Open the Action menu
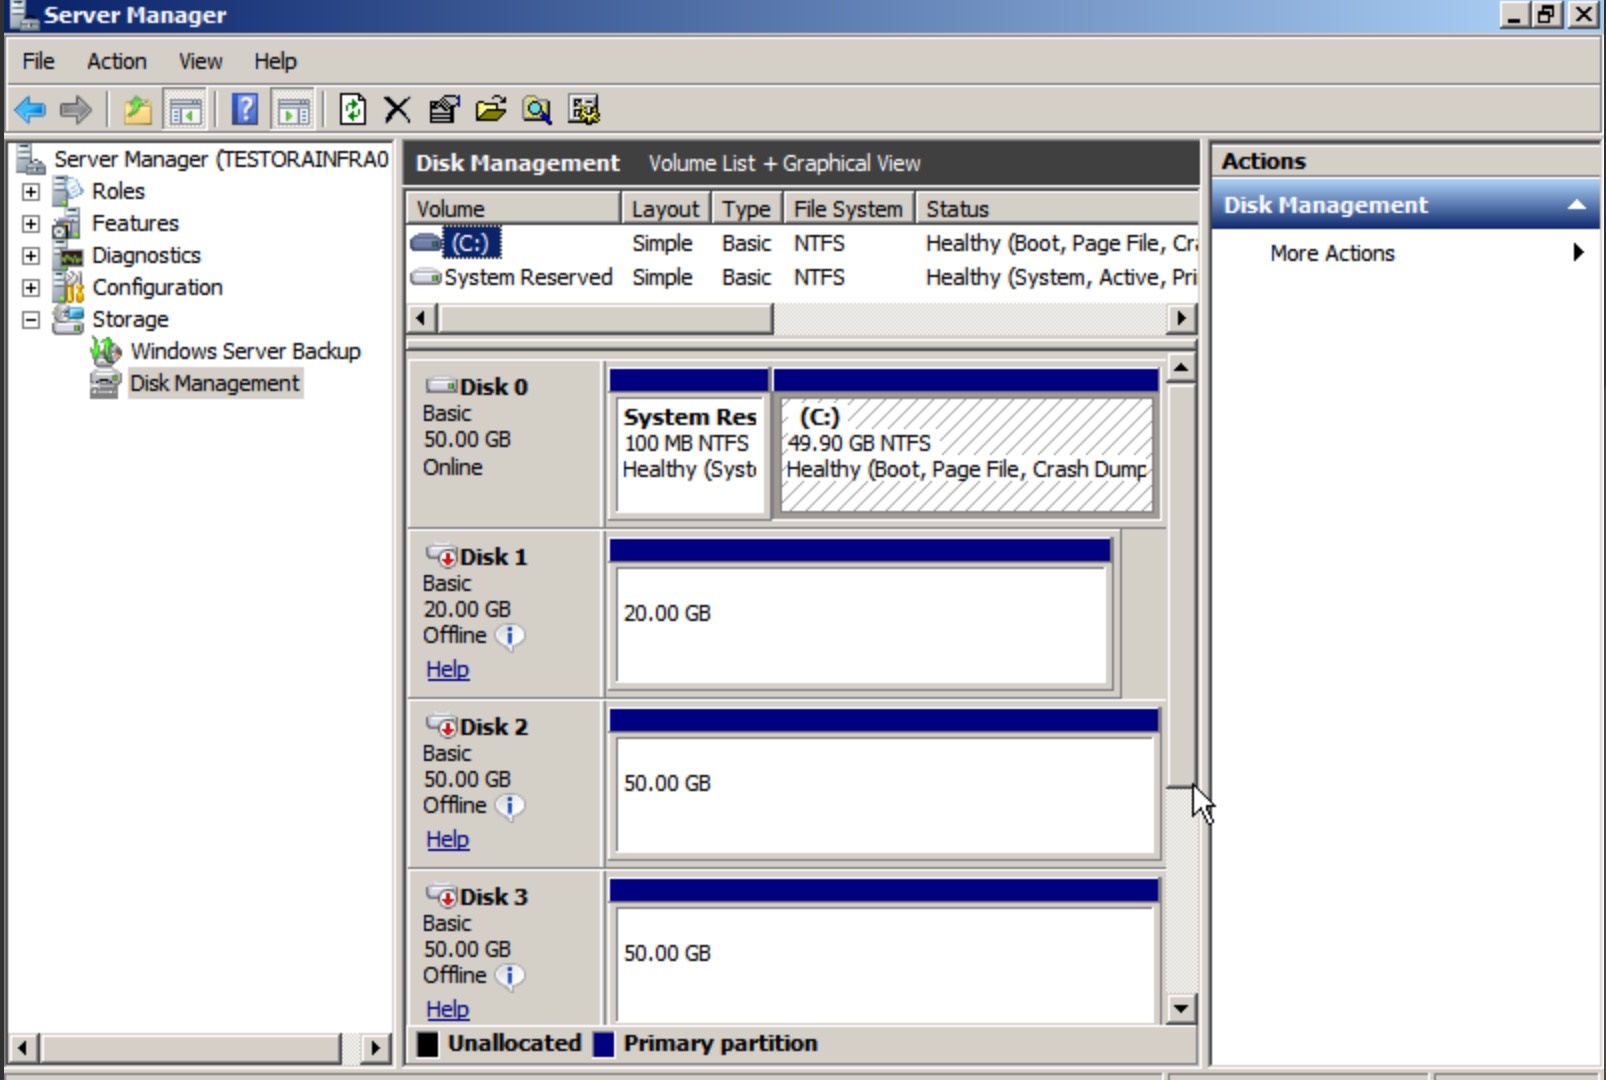Viewport: 1606px width, 1080px height. [x=116, y=61]
